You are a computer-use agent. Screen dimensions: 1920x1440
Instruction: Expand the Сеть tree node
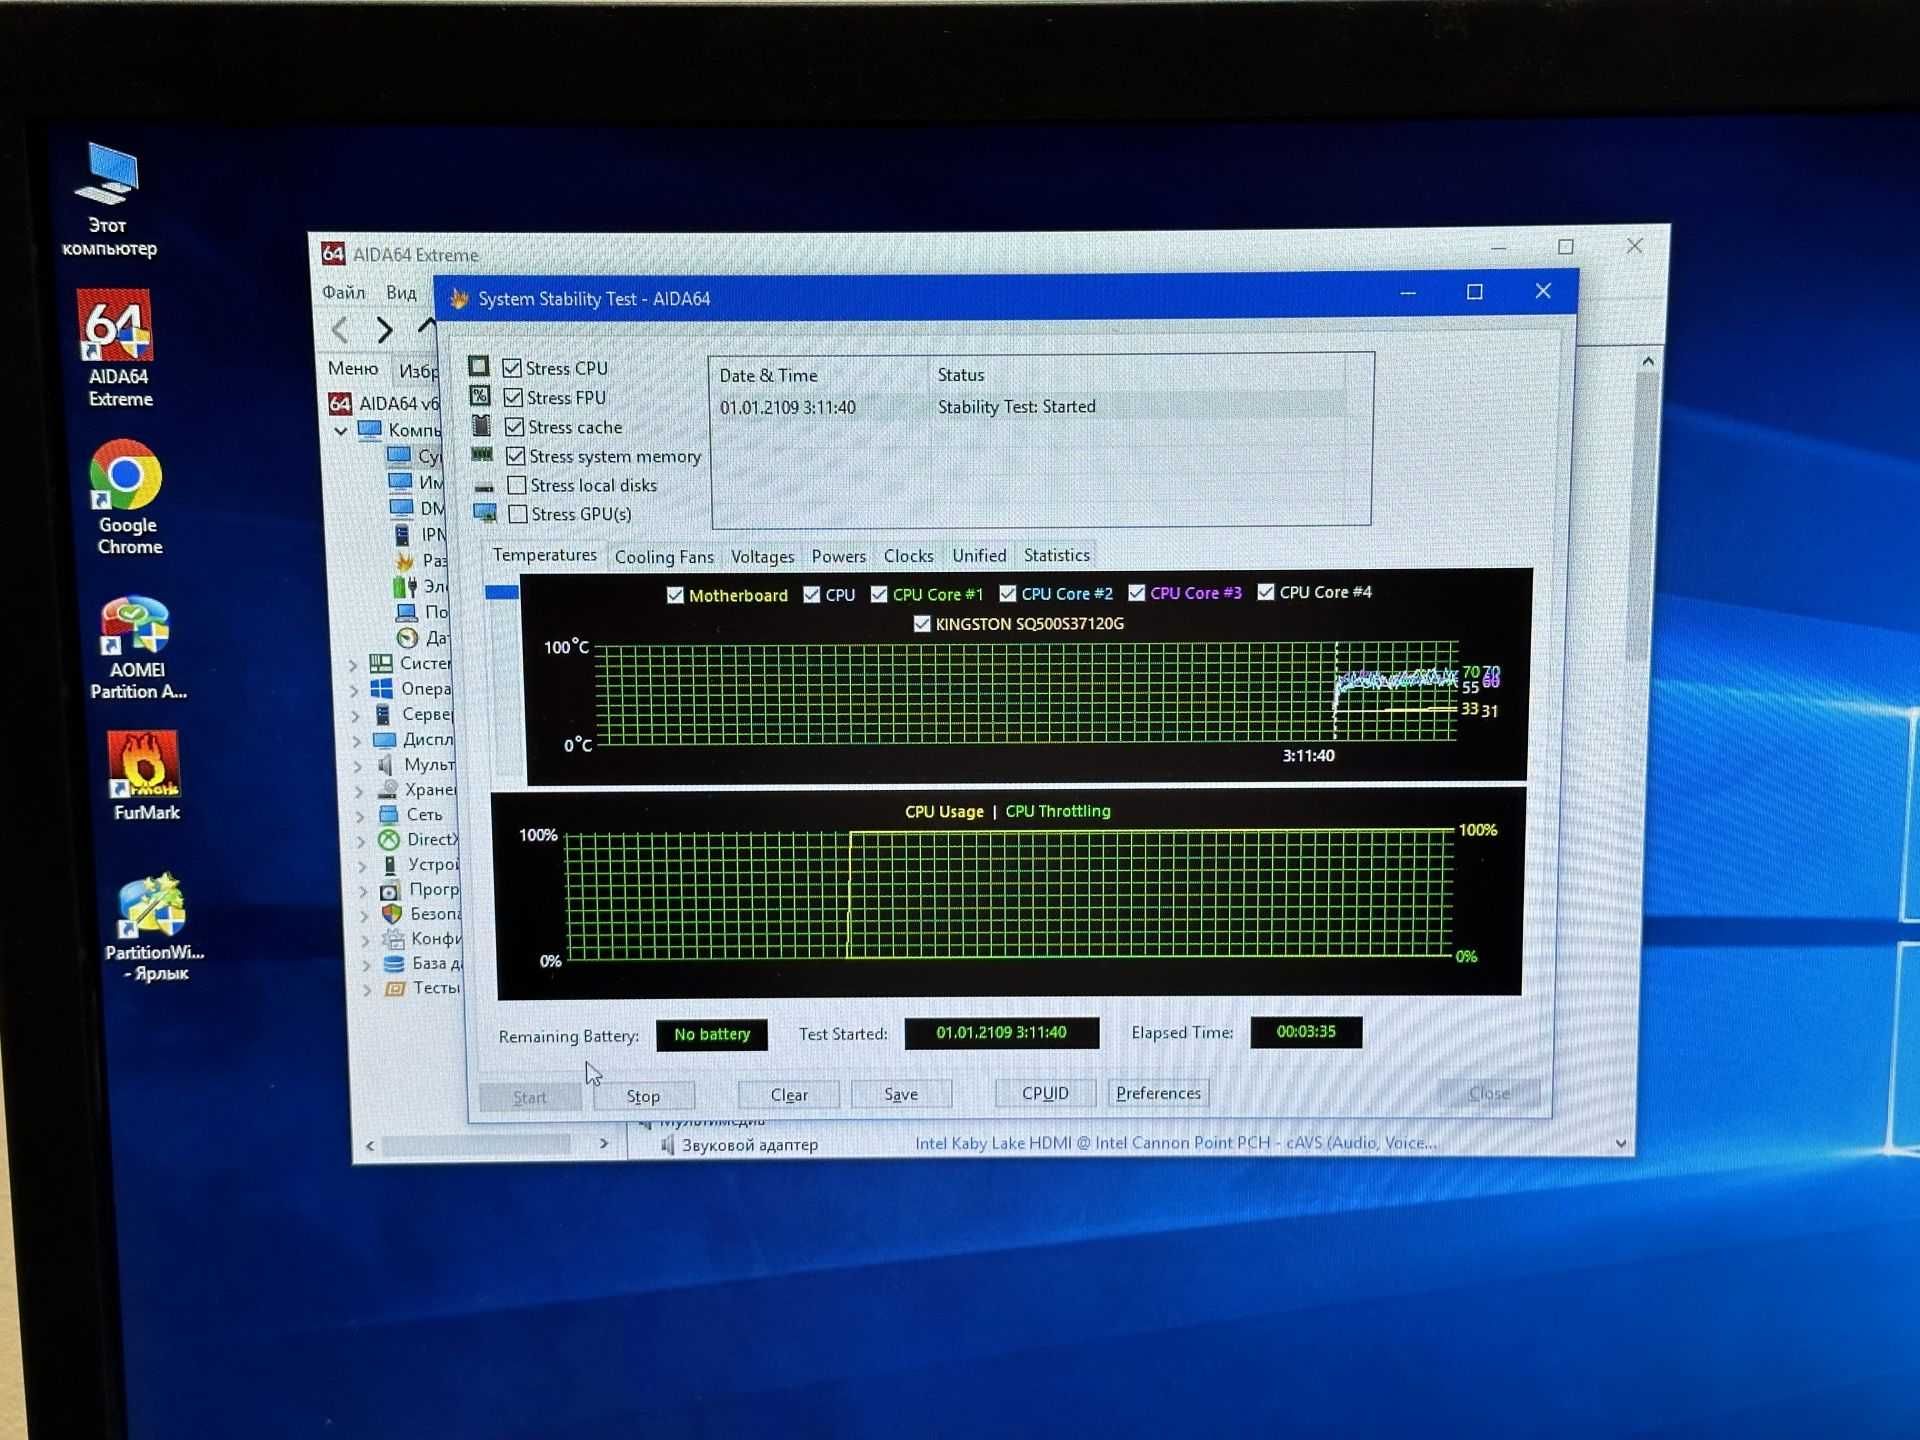[360, 816]
